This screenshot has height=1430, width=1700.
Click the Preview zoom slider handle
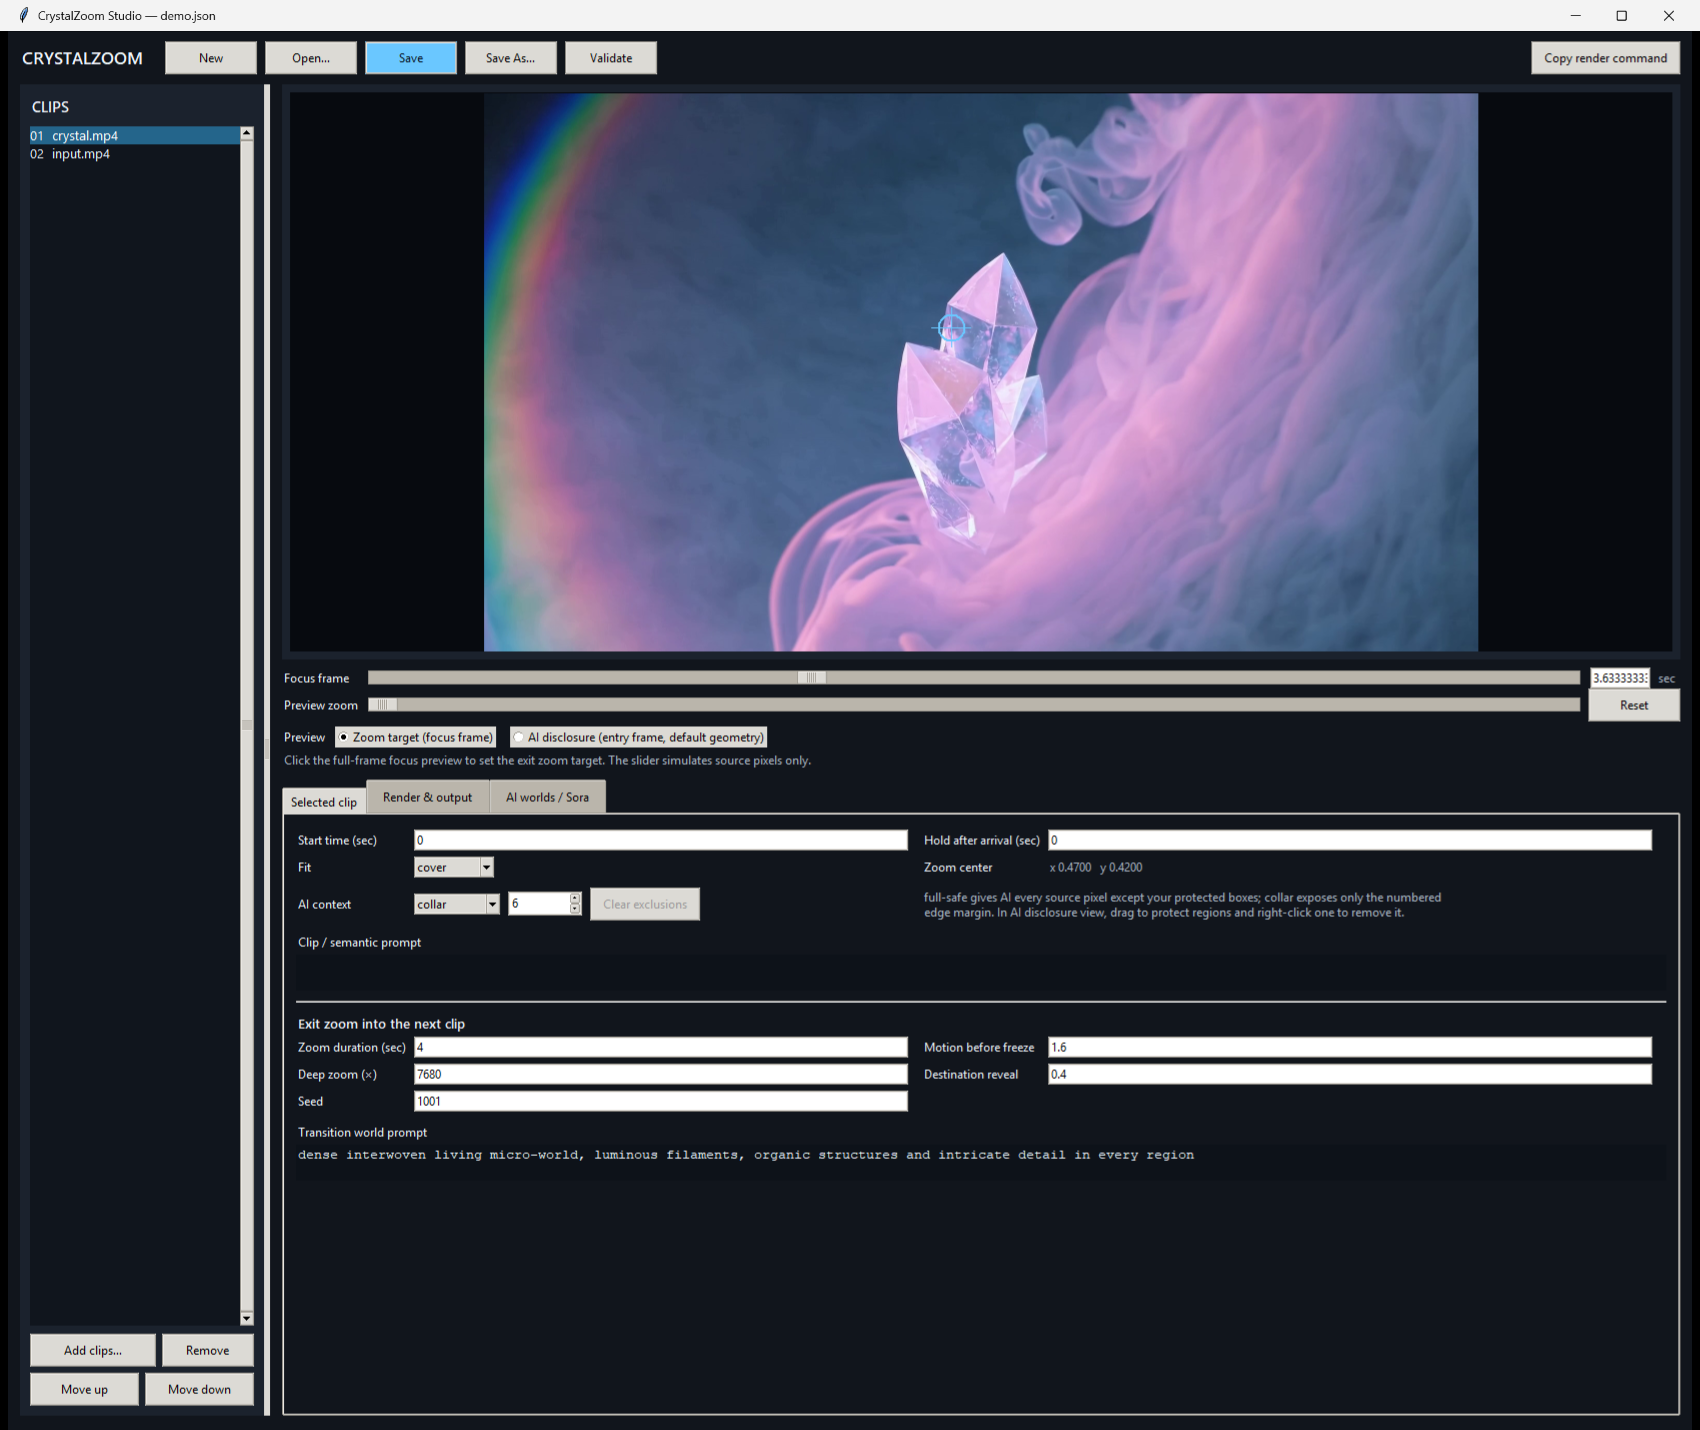383,705
